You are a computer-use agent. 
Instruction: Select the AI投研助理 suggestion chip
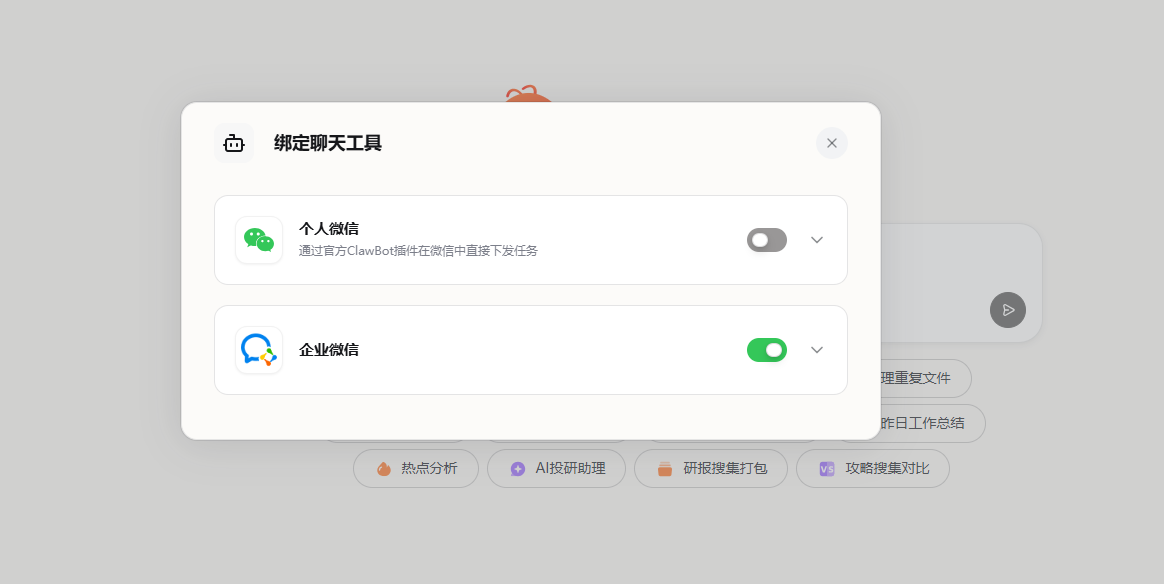pyautogui.click(x=556, y=468)
